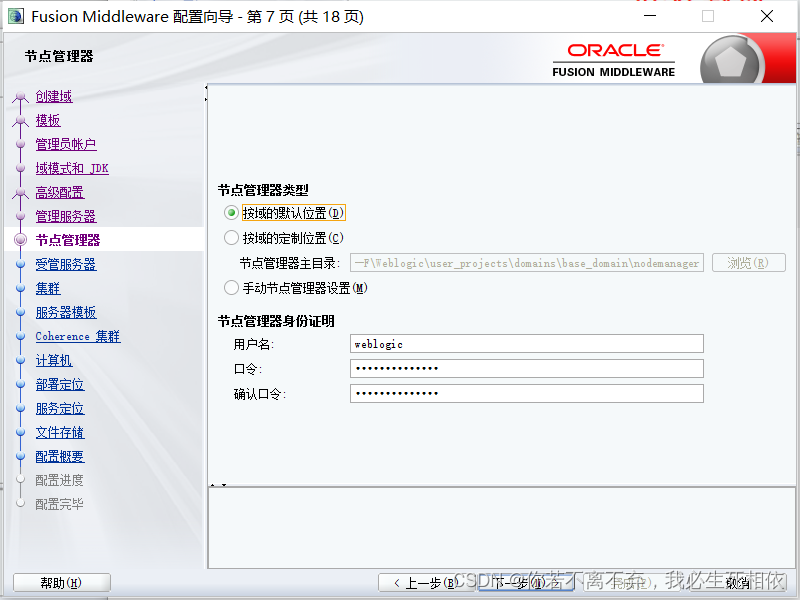This screenshot has height=600, width=800.
Task: Click the 帮助 help button
Action: 62,582
